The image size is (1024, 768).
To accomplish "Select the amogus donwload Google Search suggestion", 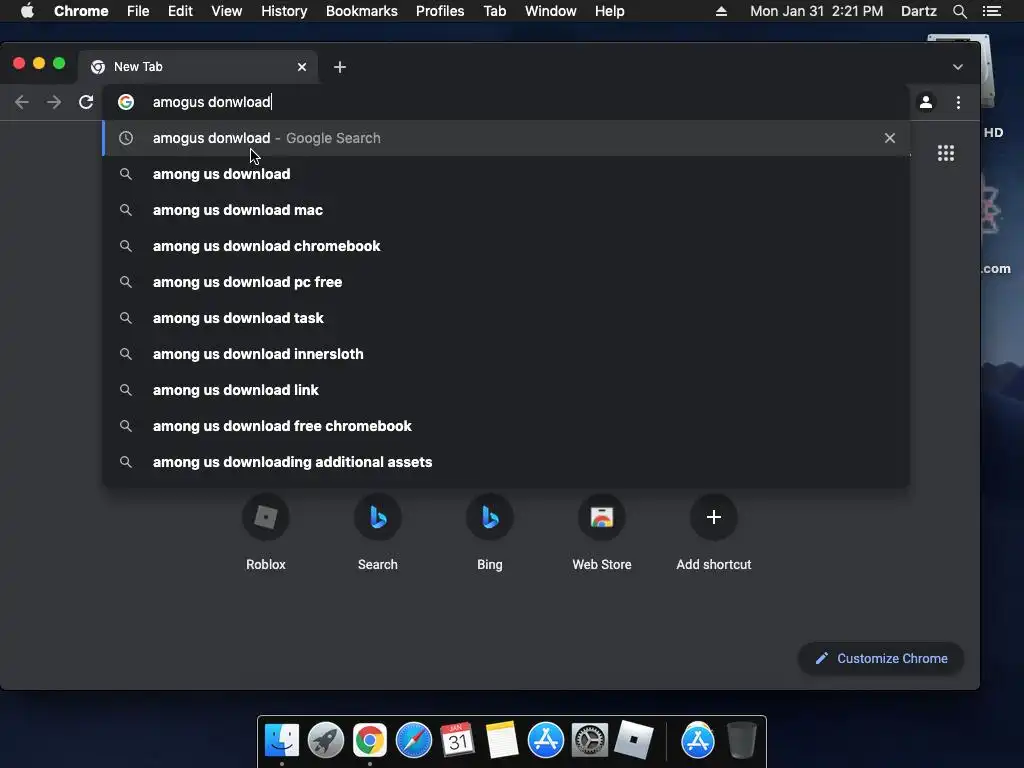I will pos(506,138).
